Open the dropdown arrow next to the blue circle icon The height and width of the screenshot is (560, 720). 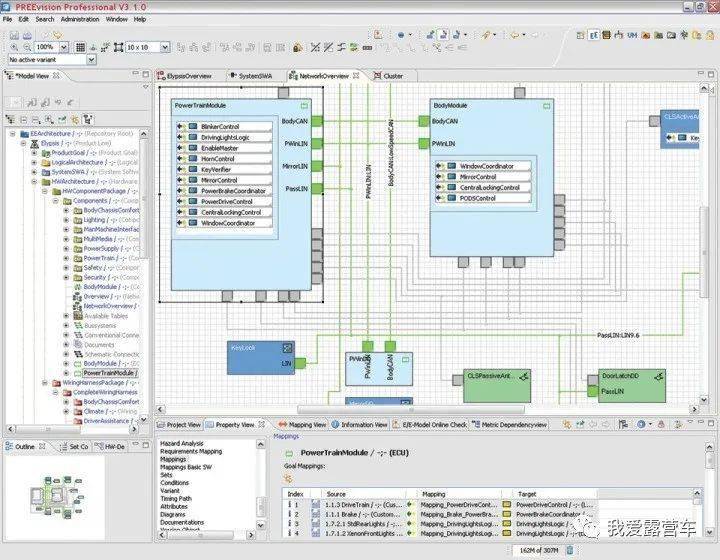pyautogui.click(x=410, y=35)
